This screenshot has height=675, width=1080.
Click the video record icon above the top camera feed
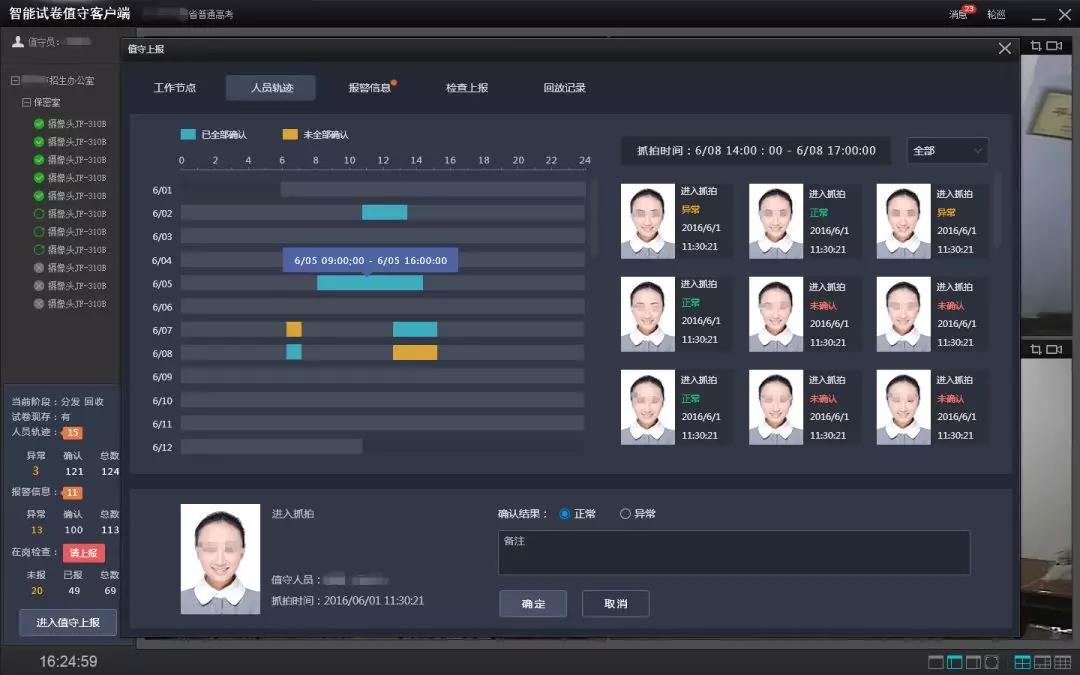[1052, 46]
